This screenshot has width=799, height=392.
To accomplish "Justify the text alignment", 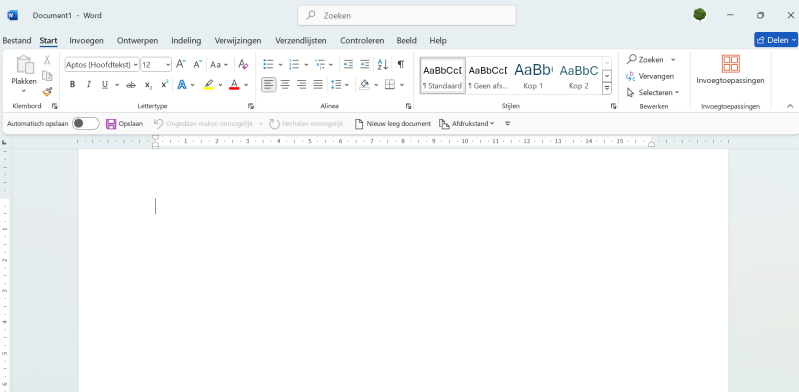I will click(x=318, y=85).
